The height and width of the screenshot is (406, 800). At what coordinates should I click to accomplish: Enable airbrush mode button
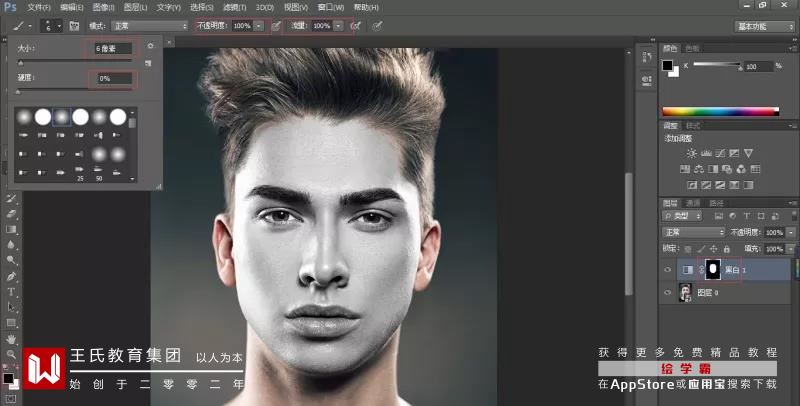356,26
